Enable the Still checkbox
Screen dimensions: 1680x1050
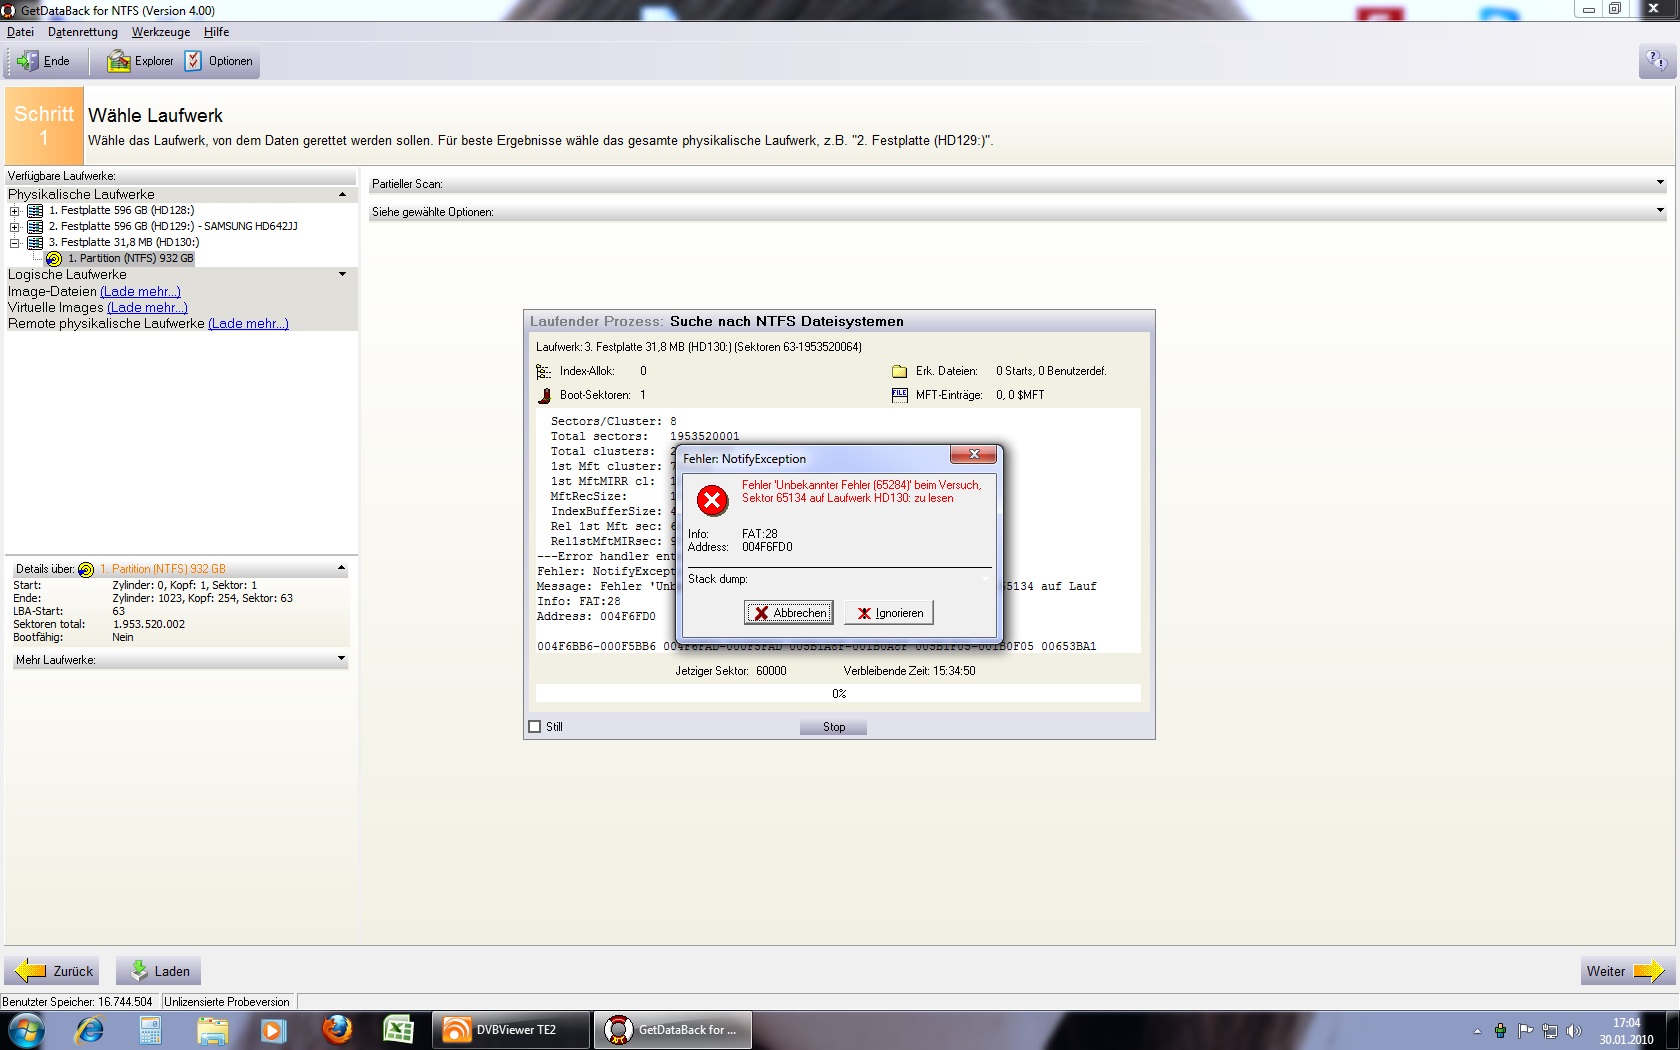coord(534,727)
